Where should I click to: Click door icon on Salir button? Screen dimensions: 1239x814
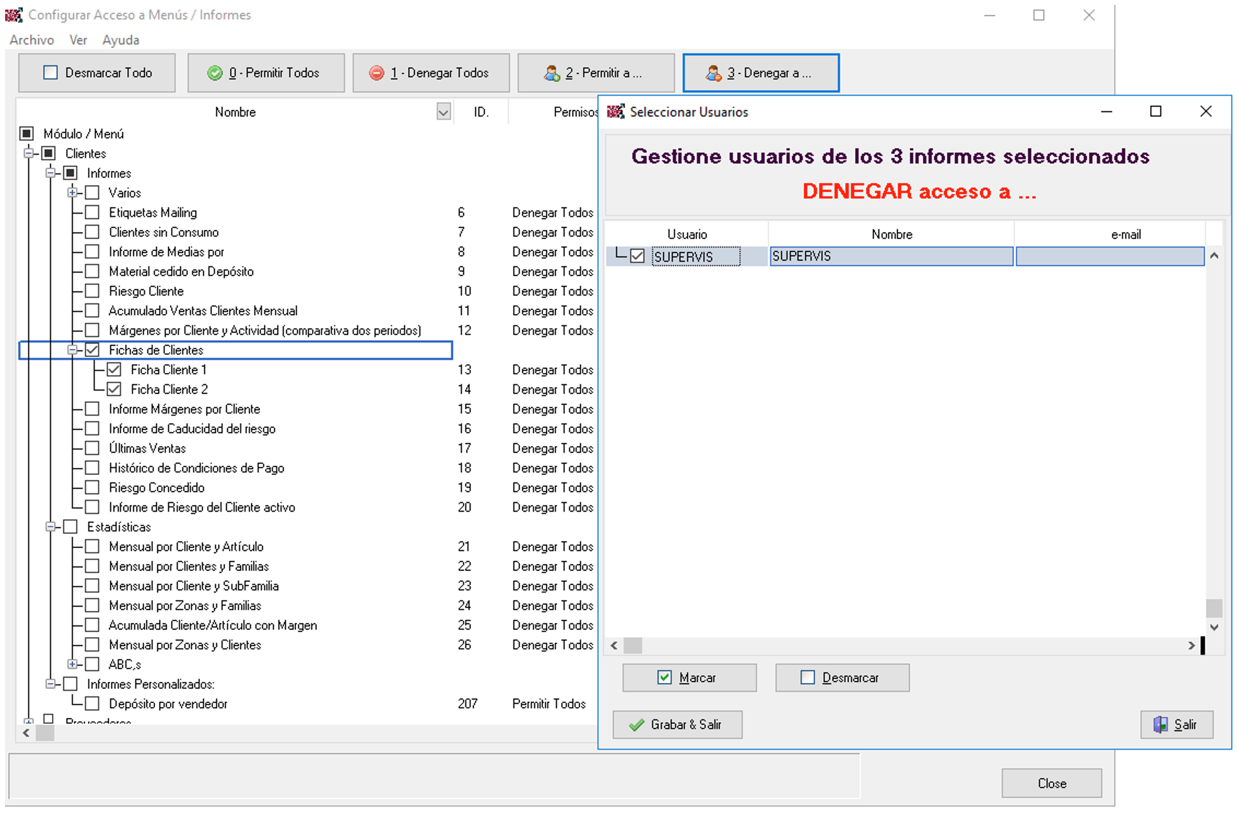[x=1160, y=725]
